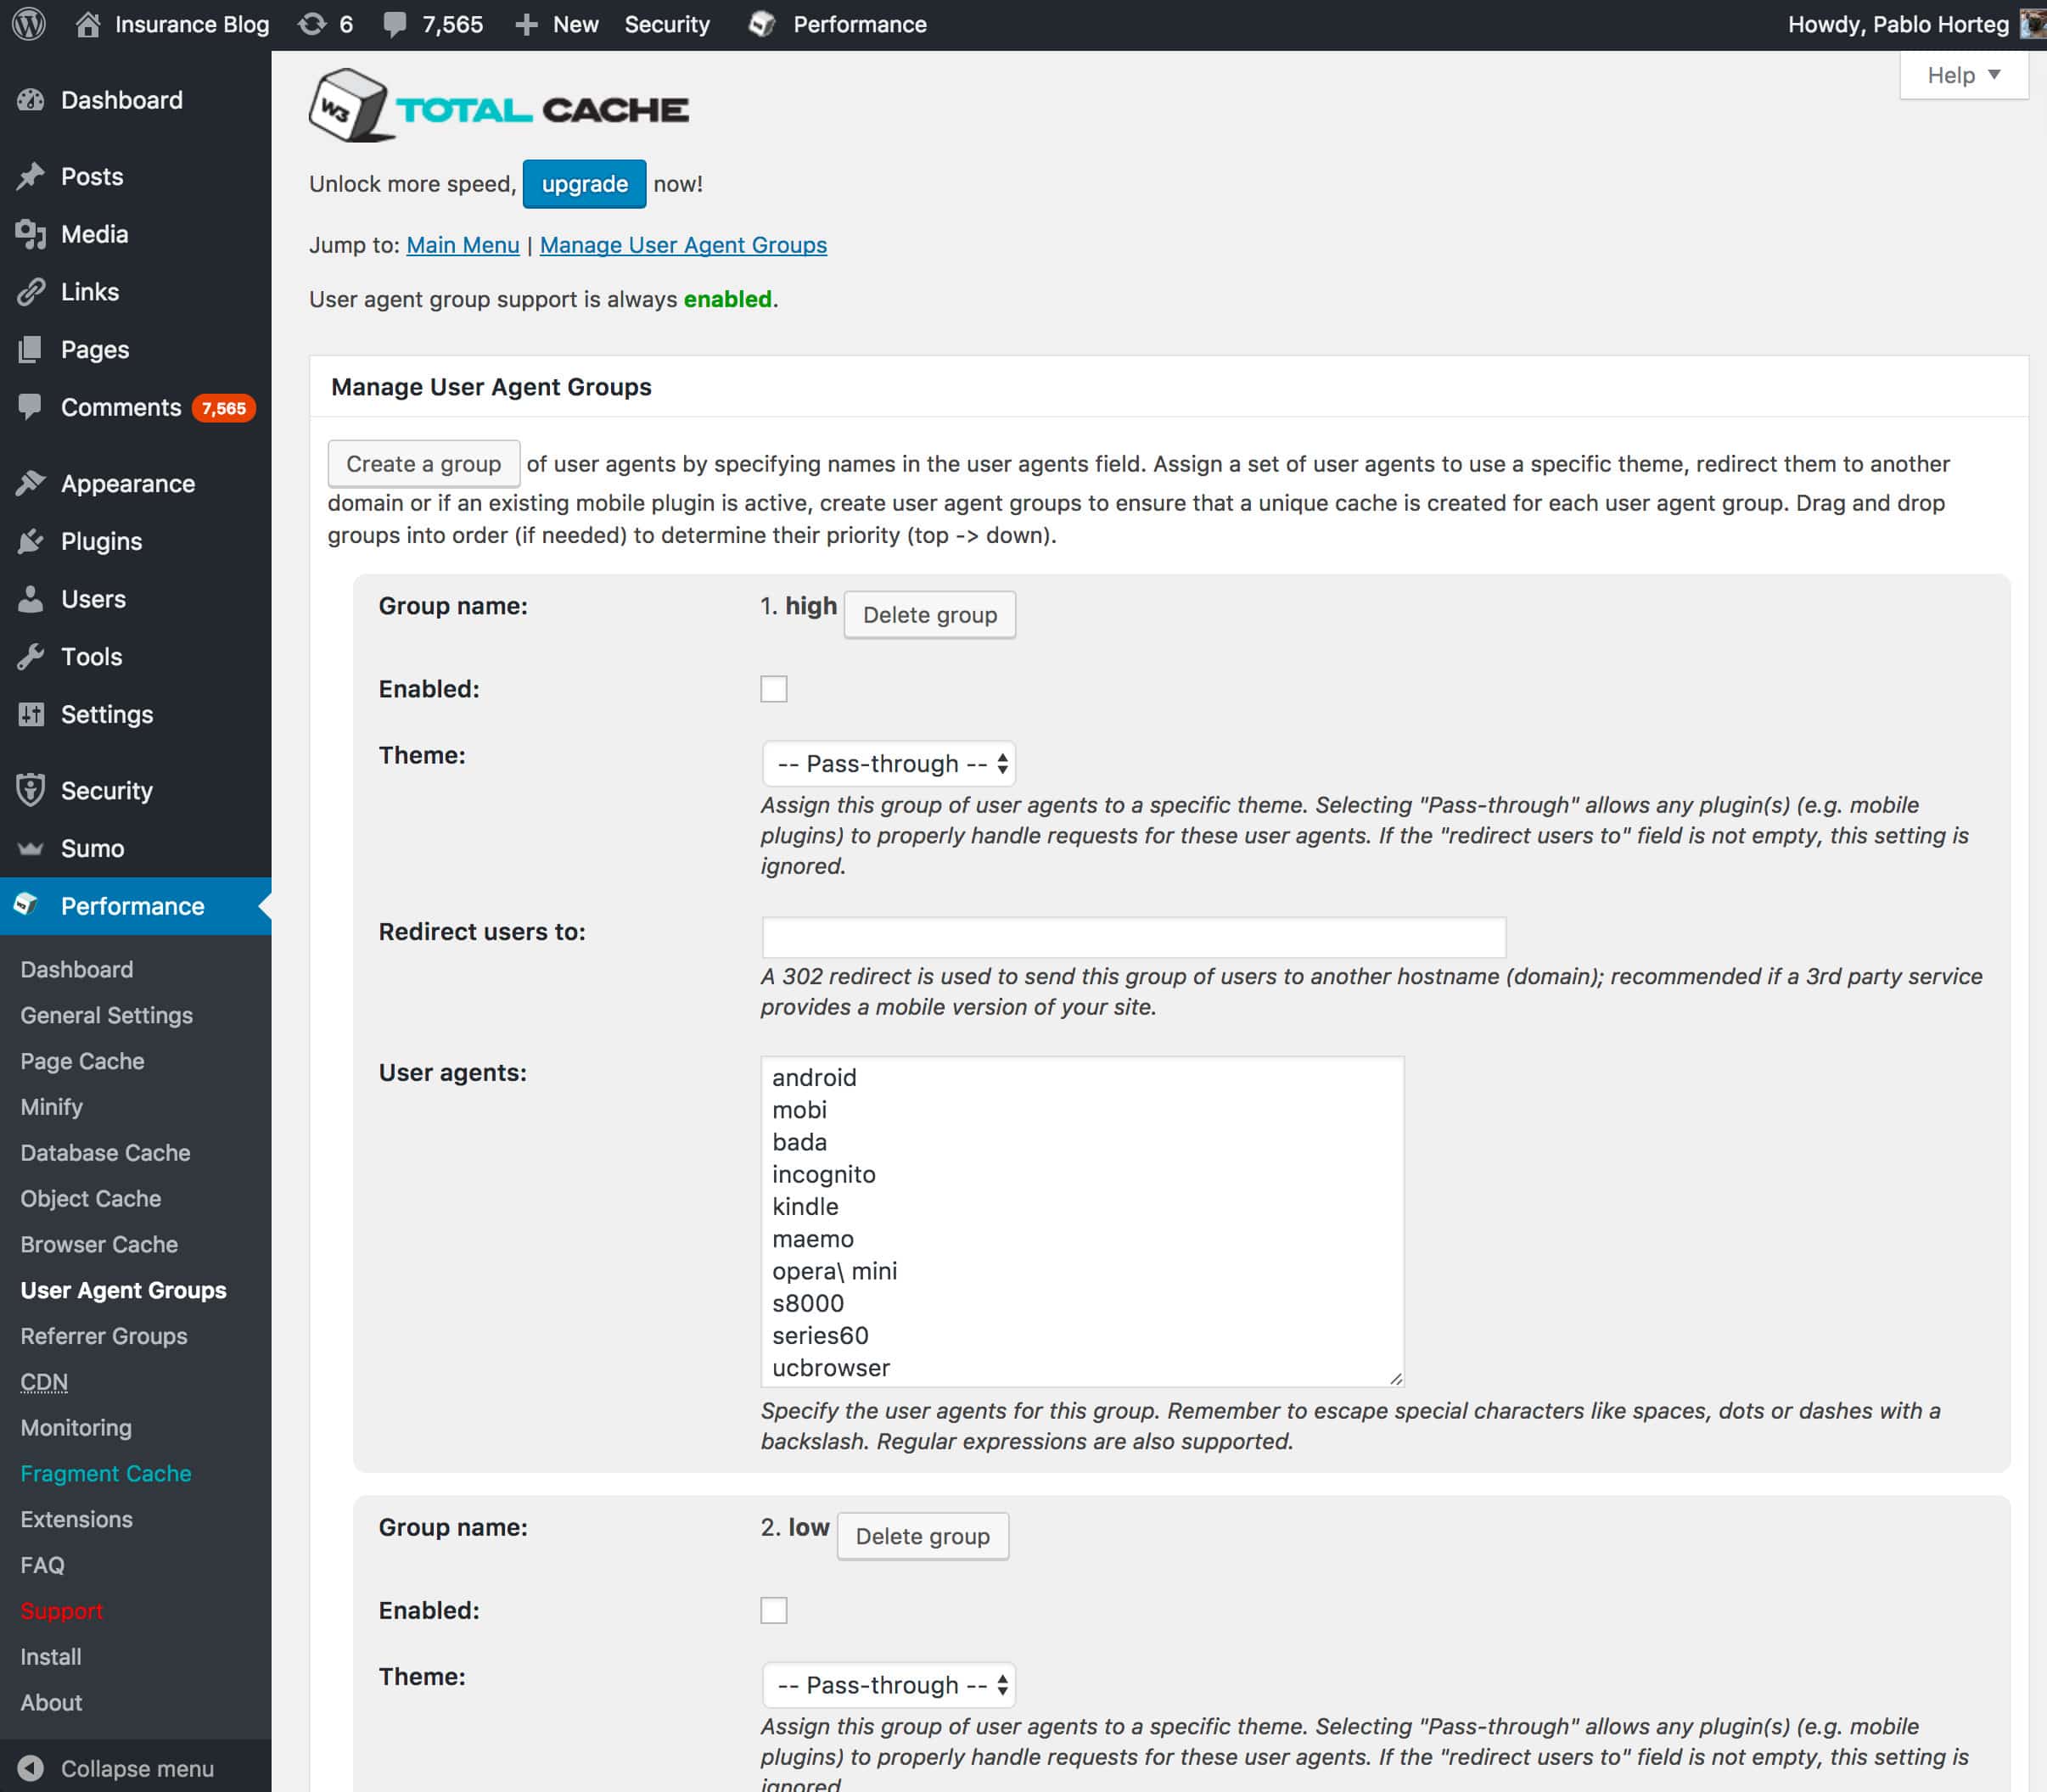
Task: Click the Pages icon in sidebar
Action: point(31,349)
